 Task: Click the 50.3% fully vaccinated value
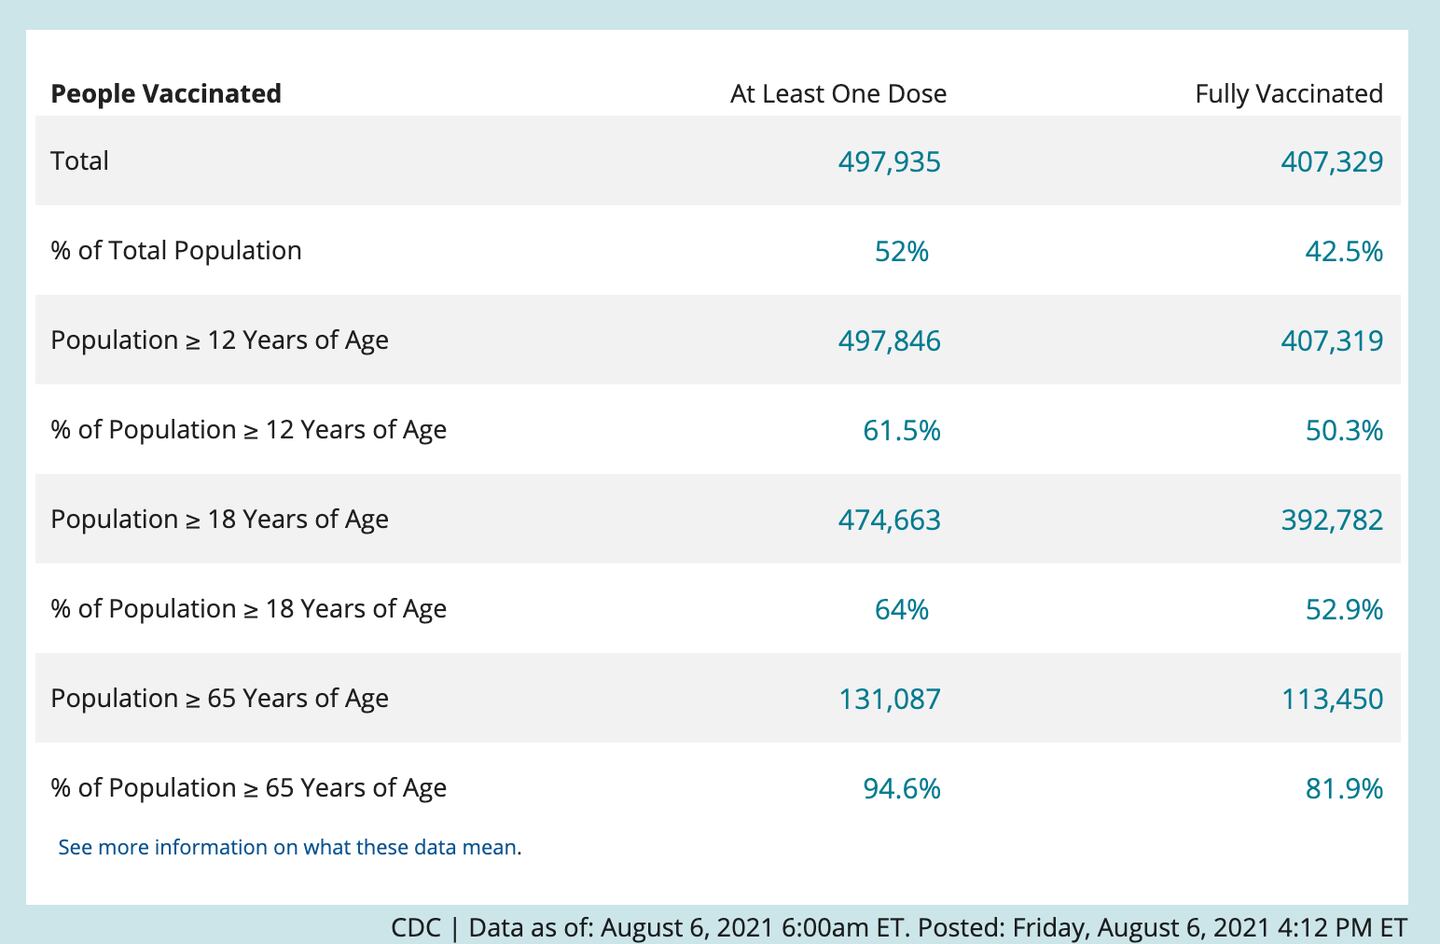tap(1343, 430)
